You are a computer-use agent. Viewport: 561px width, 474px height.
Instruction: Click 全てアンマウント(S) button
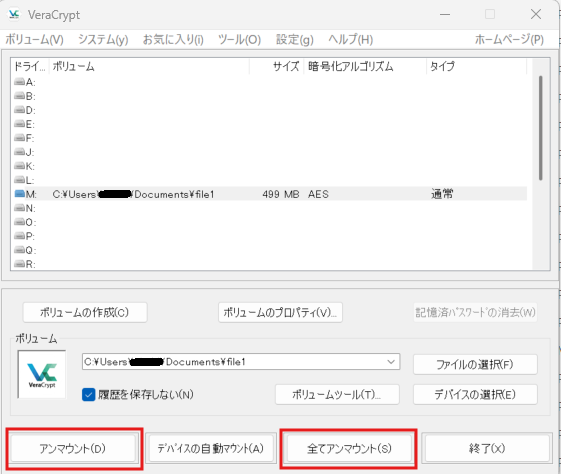[349, 448]
